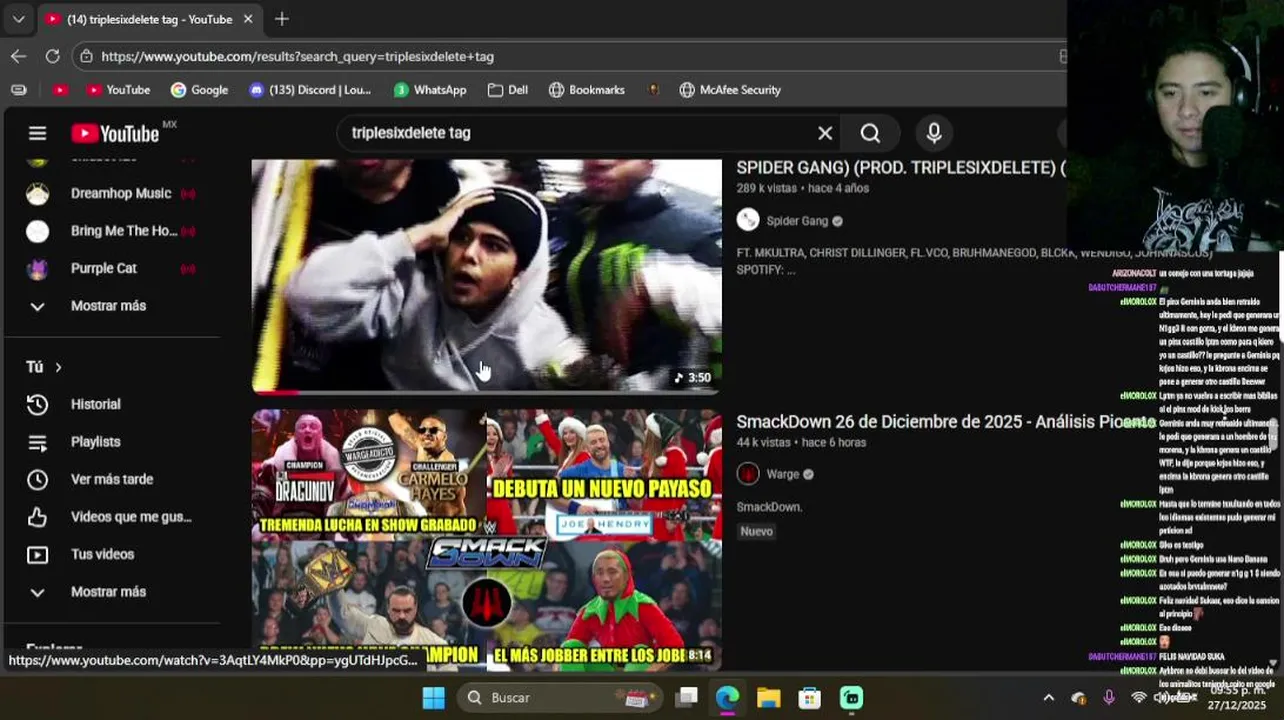Open the YouTube hamburger guide menu
1284x720 pixels.
pyautogui.click(x=37, y=133)
